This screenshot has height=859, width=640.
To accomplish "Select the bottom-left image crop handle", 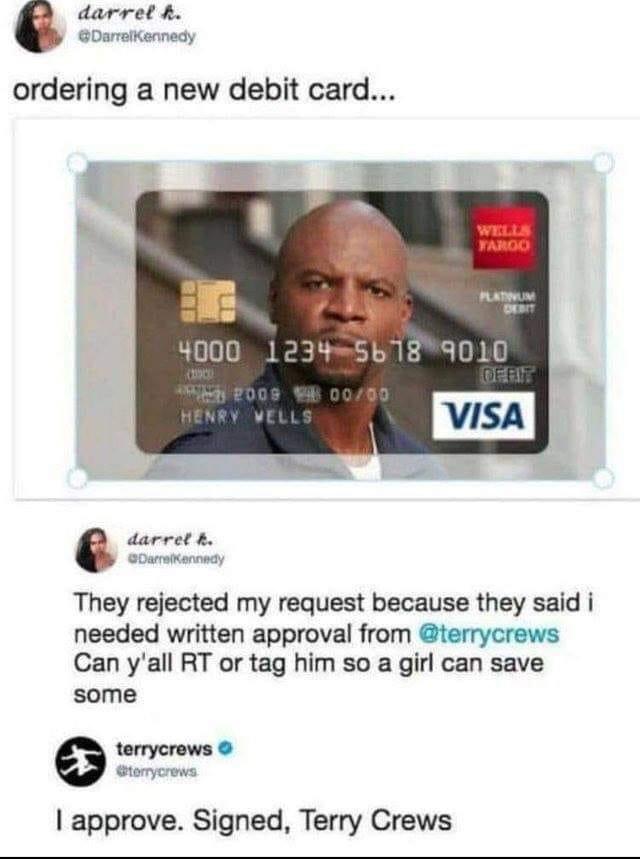I will point(77,478).
